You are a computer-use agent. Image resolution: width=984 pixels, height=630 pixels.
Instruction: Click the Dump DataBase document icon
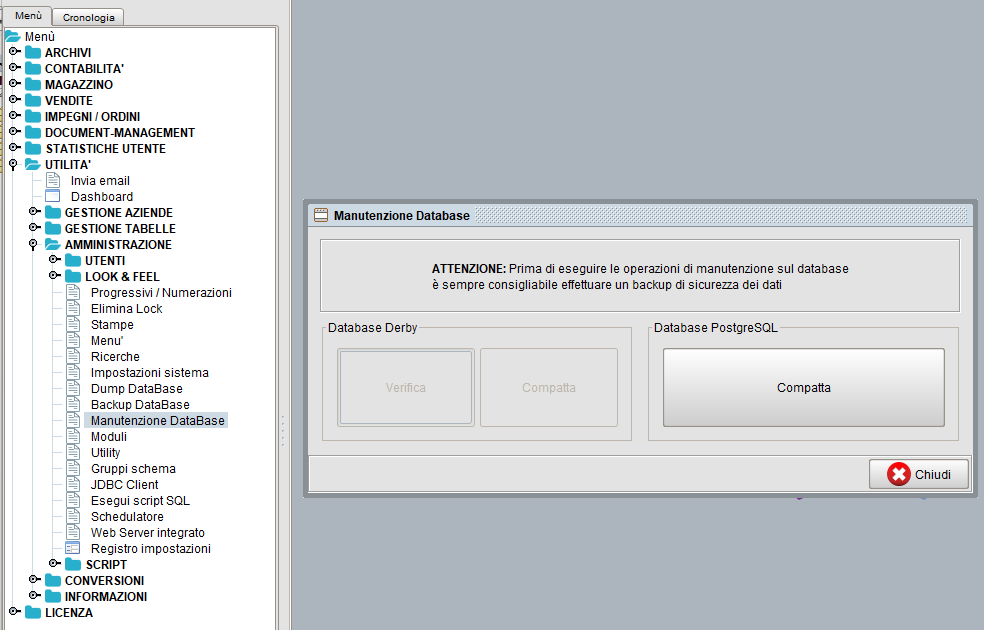click(x=73, y=388)
